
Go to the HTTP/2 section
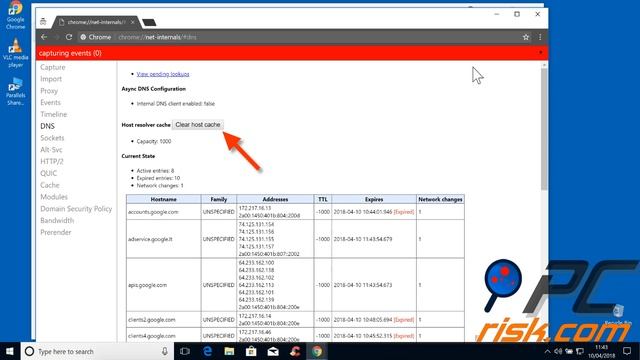pos(52,162)
